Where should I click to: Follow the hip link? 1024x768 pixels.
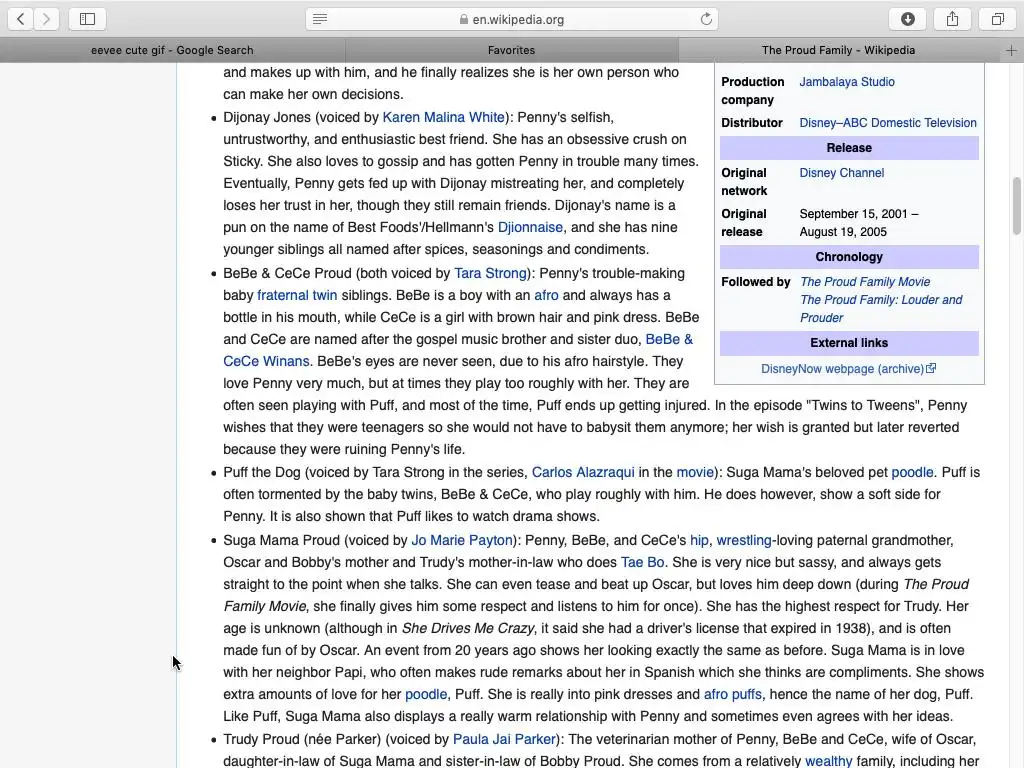699,540
